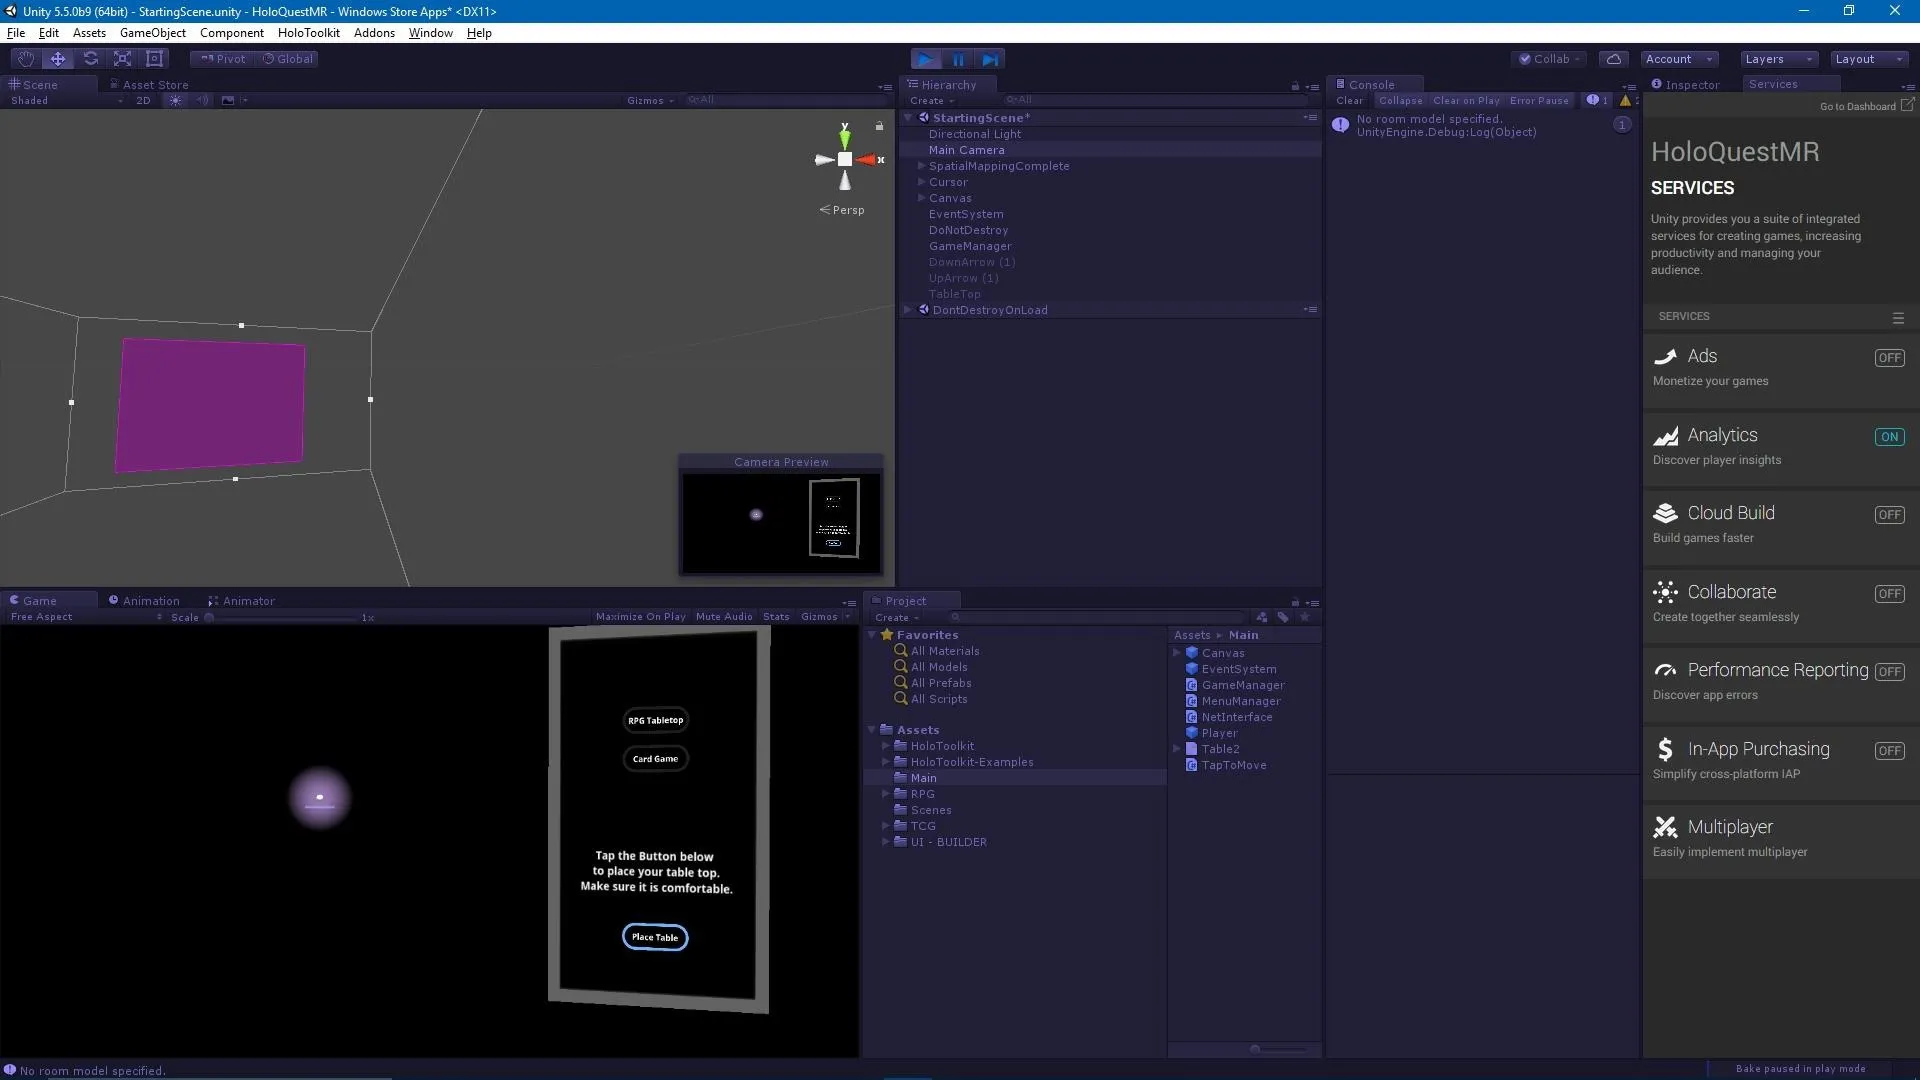Open the HoloToolkit menu
The height and width of the screenshot is (1080, 1920).
coord(308,33)
